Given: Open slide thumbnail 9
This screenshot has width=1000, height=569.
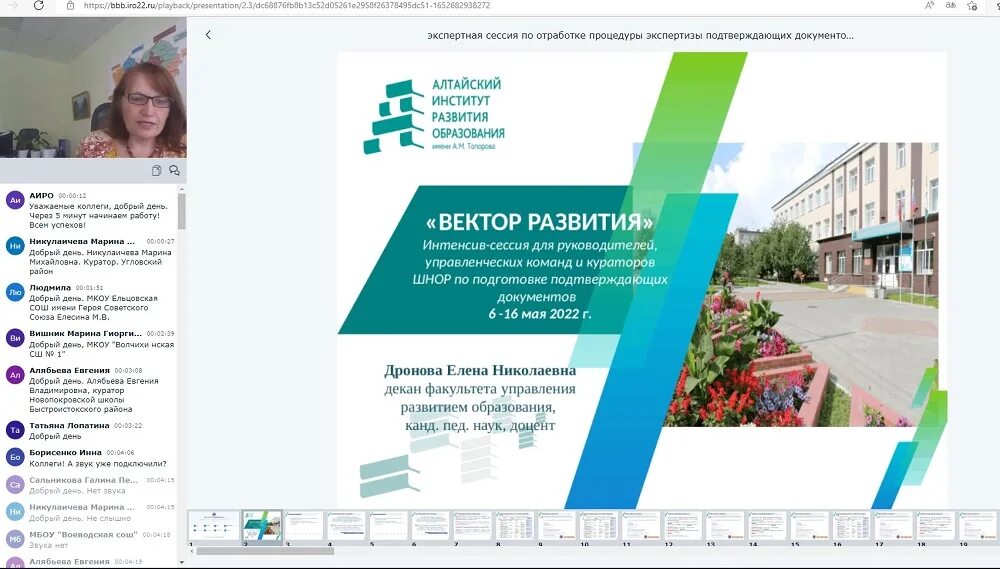Looking at the screenshot, I should click(x=557, y=527).
